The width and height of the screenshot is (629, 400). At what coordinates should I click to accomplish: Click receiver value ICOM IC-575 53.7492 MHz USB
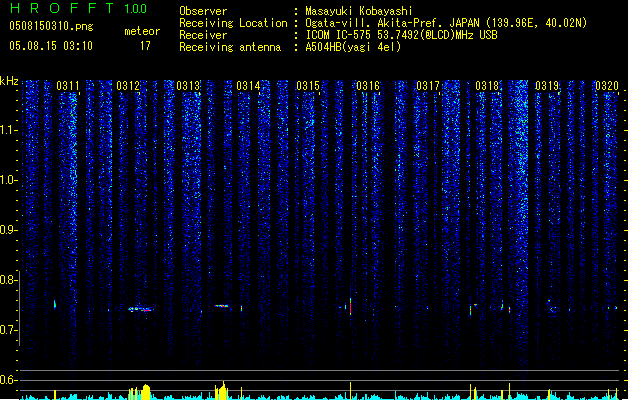click(402, 35)
